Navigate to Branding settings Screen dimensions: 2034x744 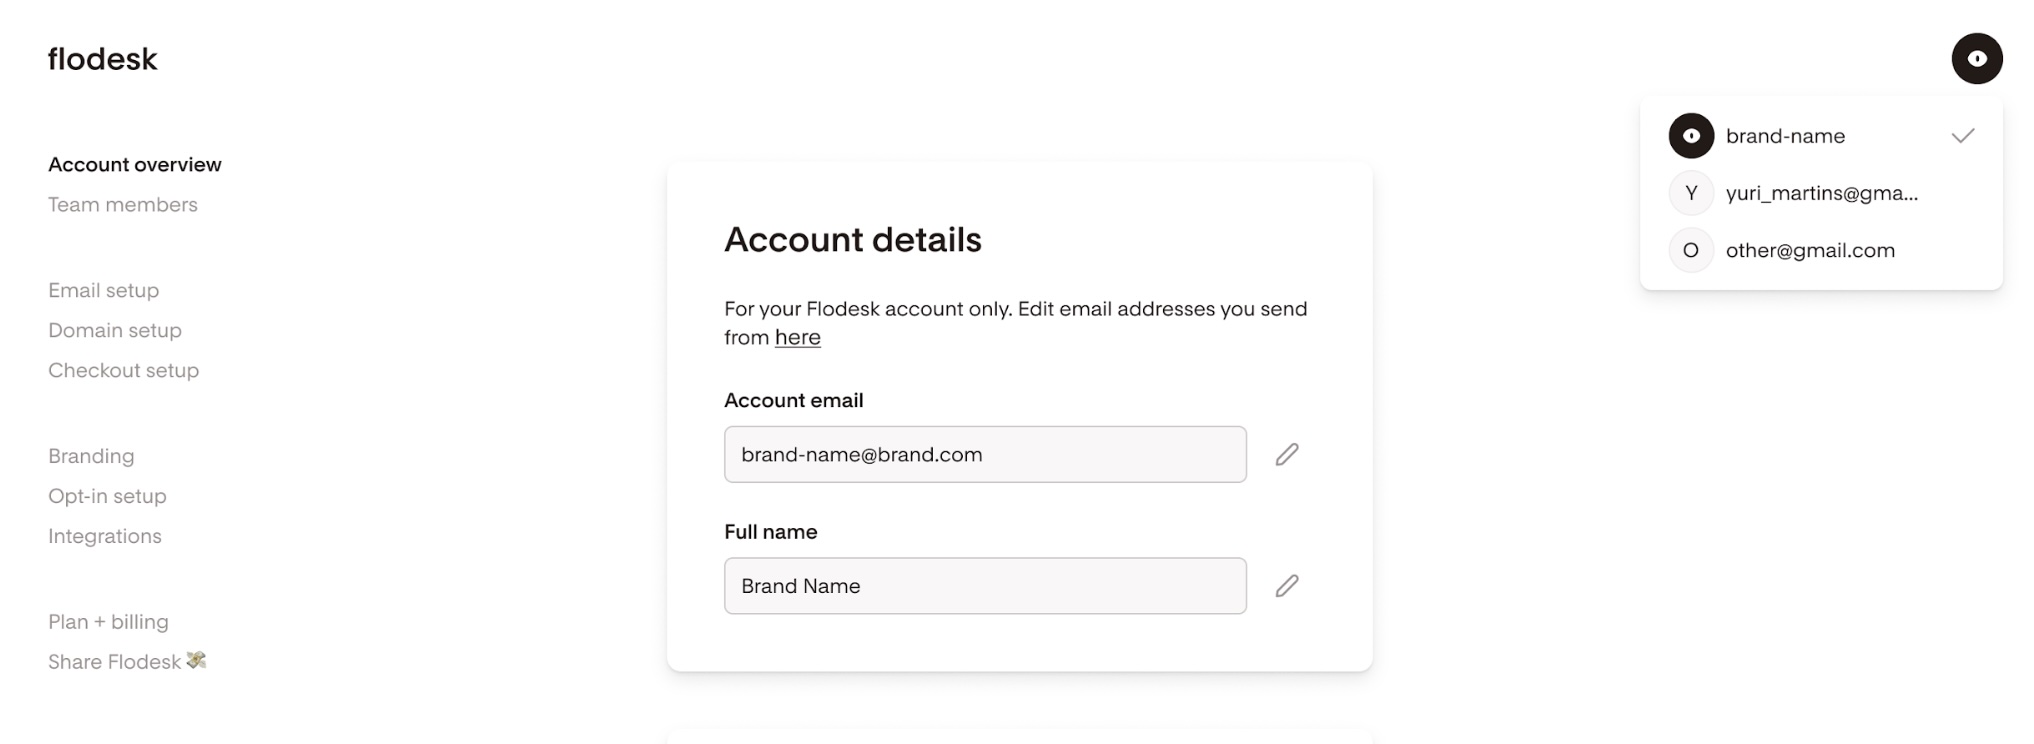click(x=91, y=456)
